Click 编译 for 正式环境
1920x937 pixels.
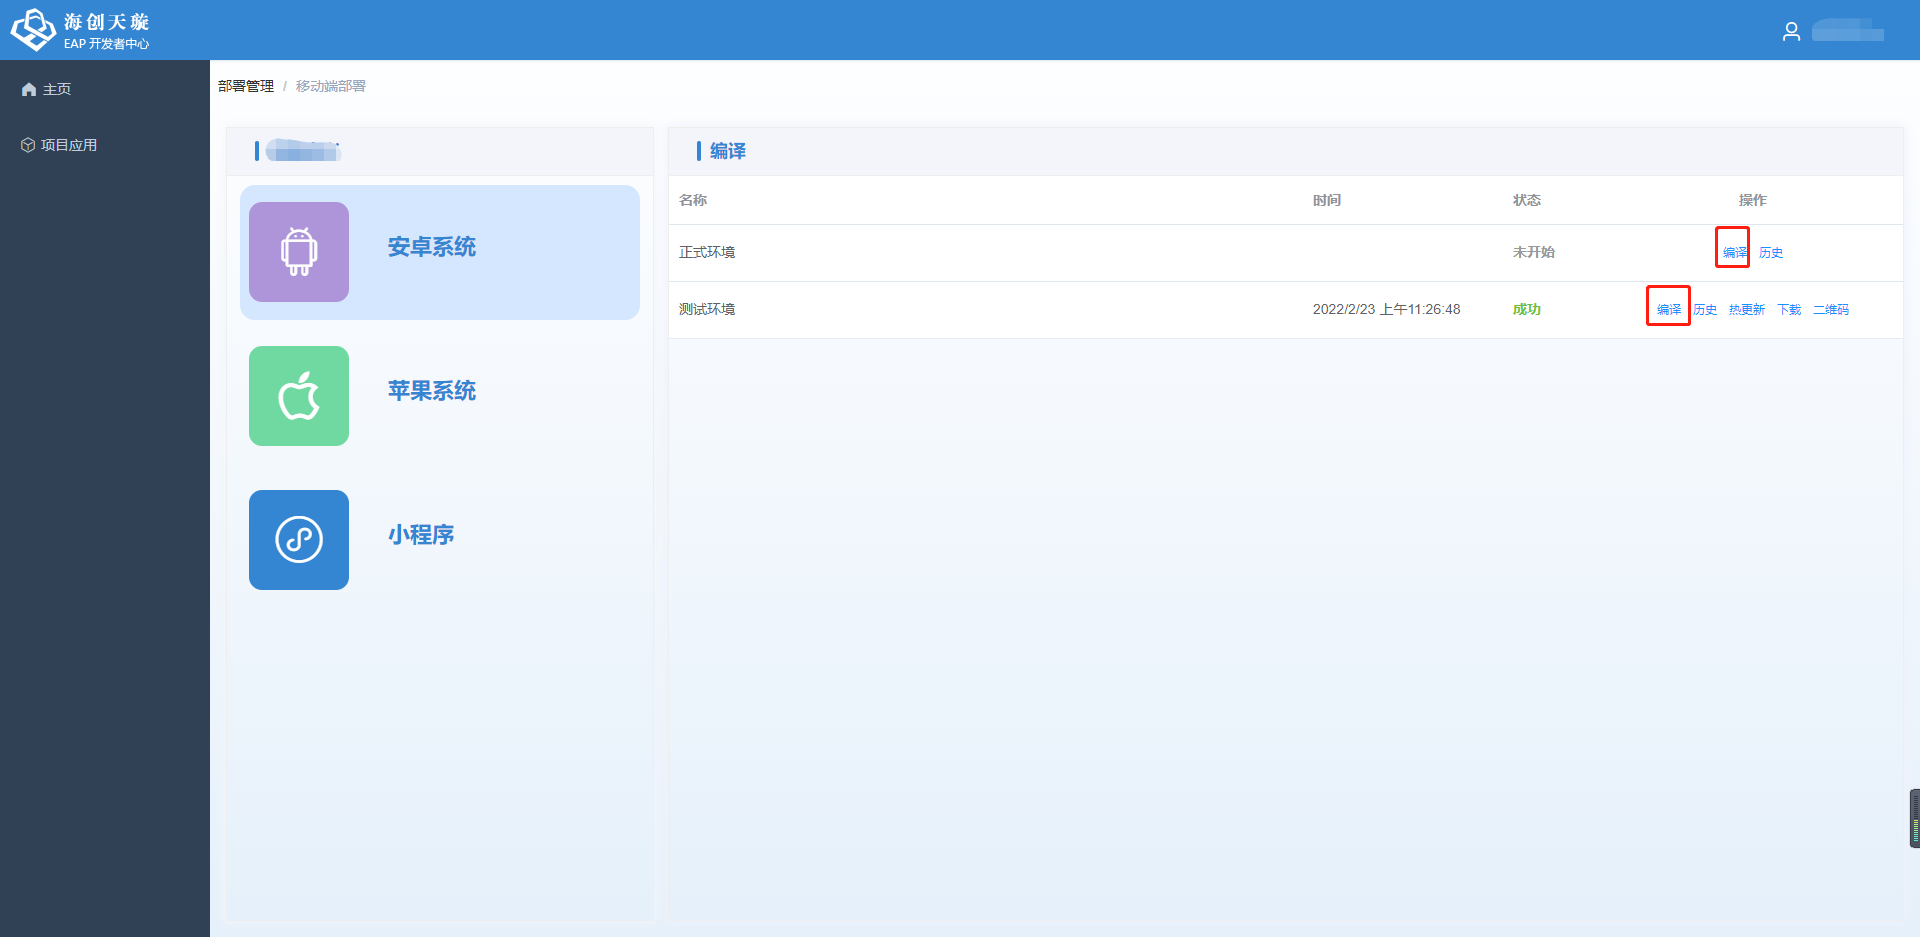click(x=1734, y=253)
